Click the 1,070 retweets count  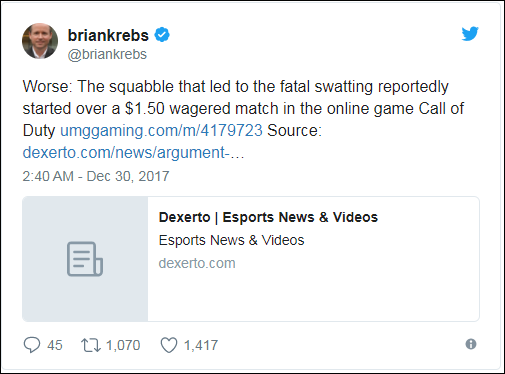(123, 345)
